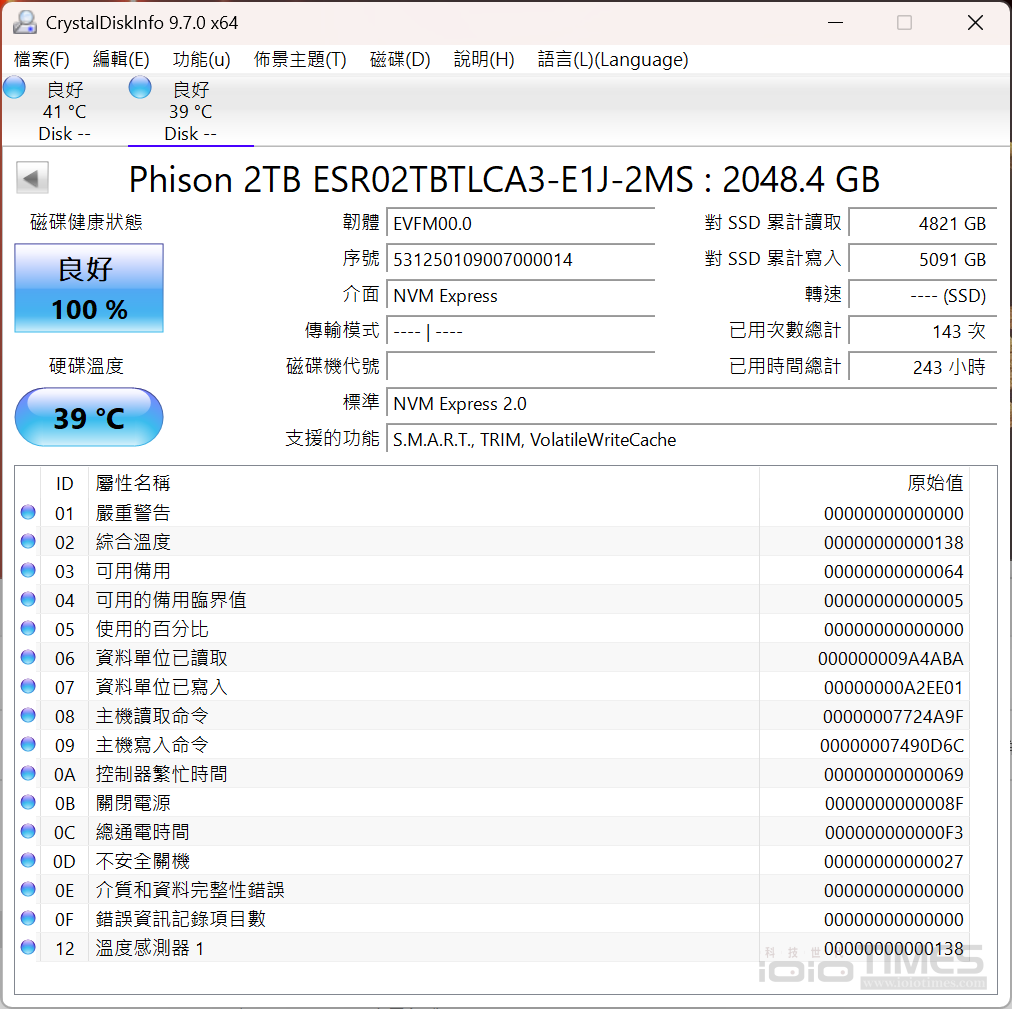
Task: Click status dot for row 06 資料單位已讀取
Action: [x=28, y=658]
